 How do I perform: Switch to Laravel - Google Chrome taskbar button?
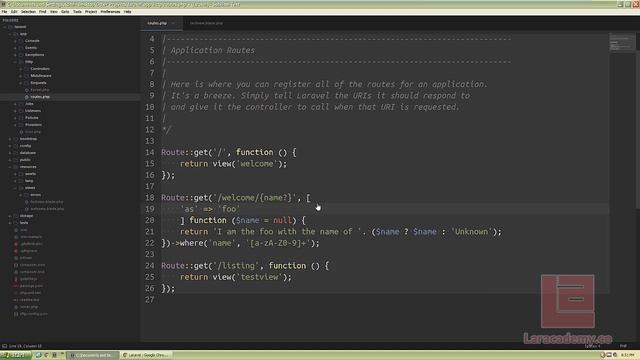[146, 356]
